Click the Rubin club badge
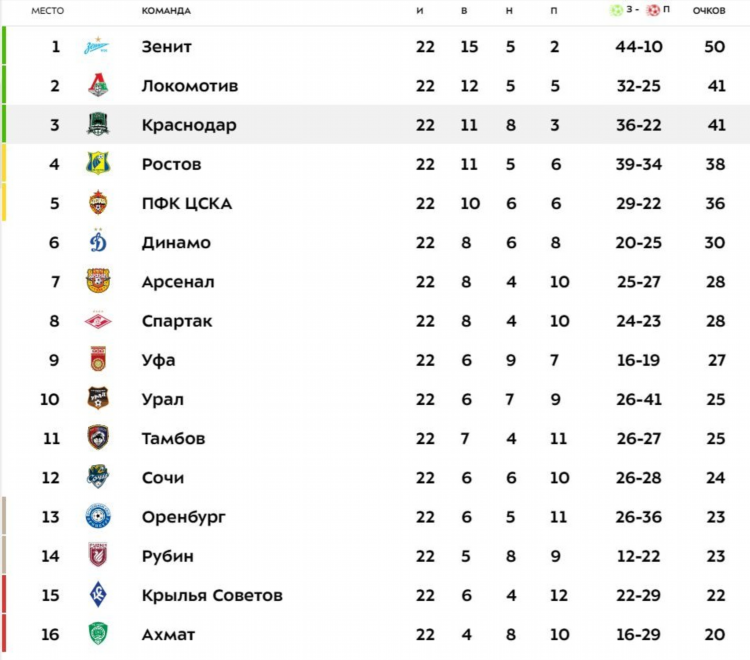This screenshot has height=660, width=750. click(98, 555)
